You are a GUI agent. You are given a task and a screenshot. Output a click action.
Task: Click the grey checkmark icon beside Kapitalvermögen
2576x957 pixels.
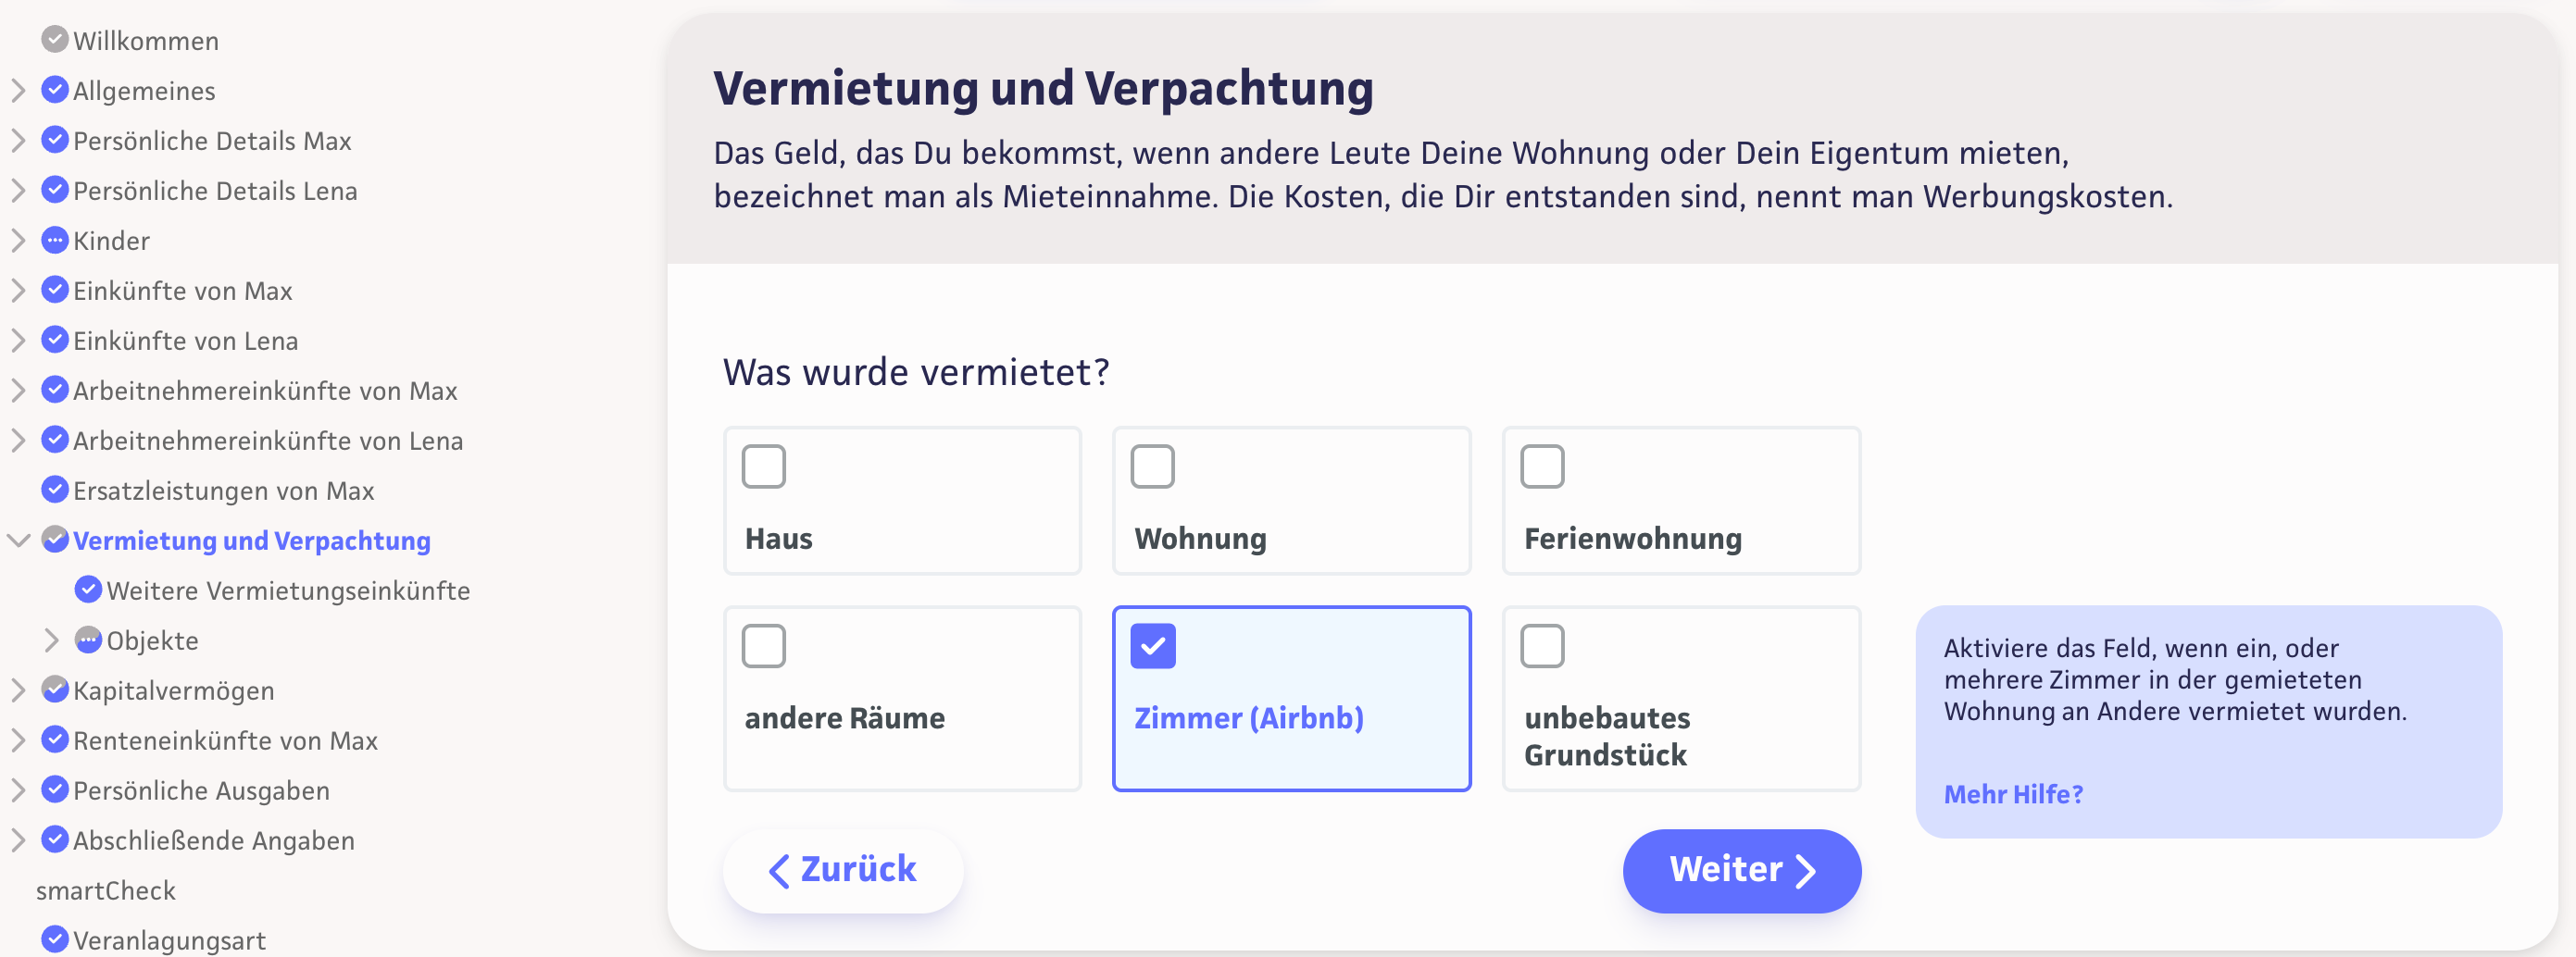pos(55,690)
